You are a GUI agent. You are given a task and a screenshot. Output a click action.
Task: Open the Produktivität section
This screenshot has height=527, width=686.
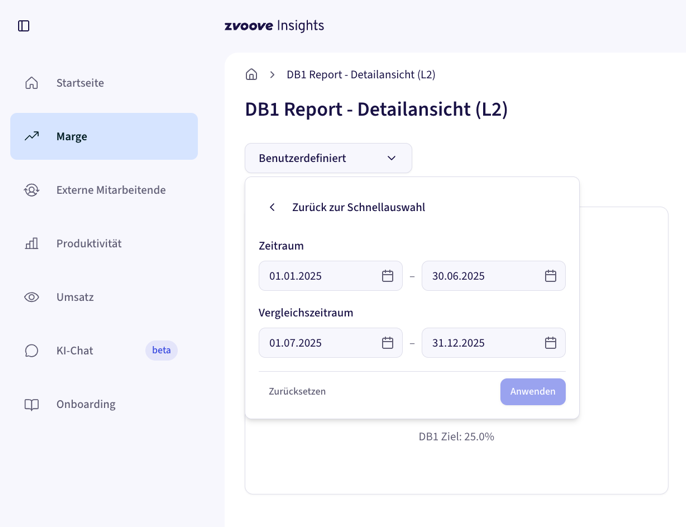[x=88, y=244]
